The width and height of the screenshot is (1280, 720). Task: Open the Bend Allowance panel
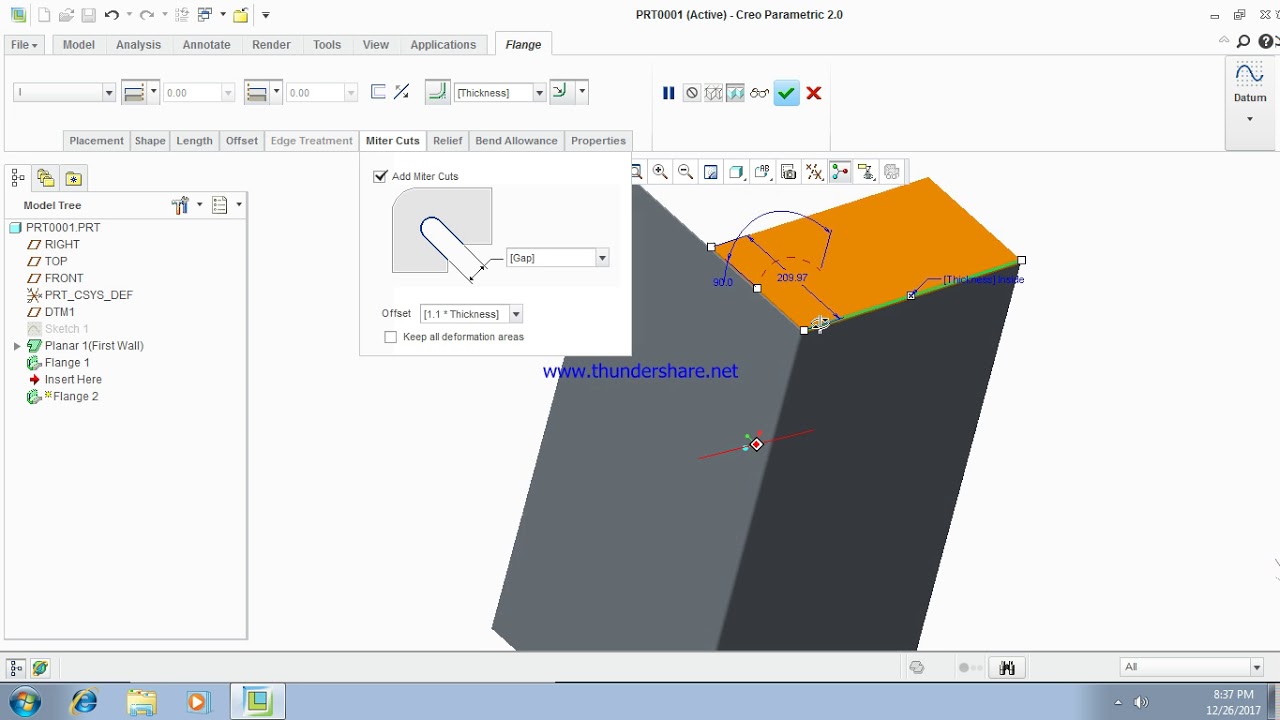(516, 141)
